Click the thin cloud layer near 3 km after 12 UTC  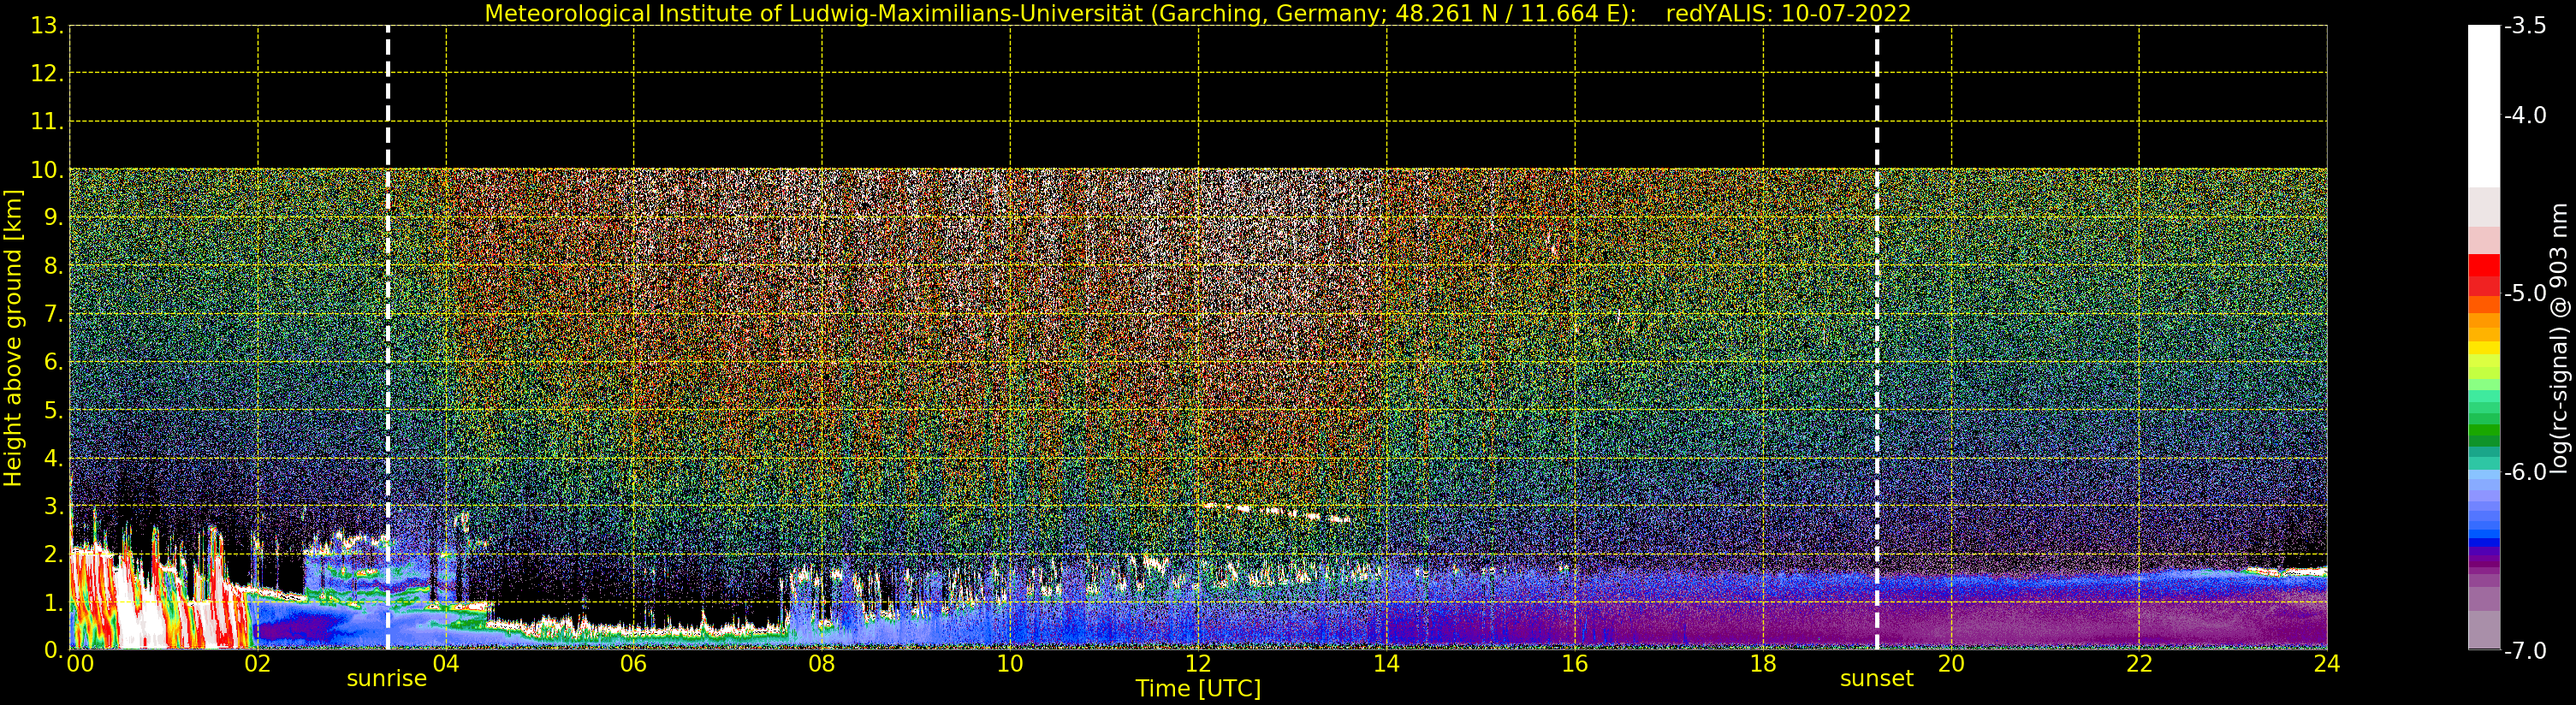tap(1275, 512)
